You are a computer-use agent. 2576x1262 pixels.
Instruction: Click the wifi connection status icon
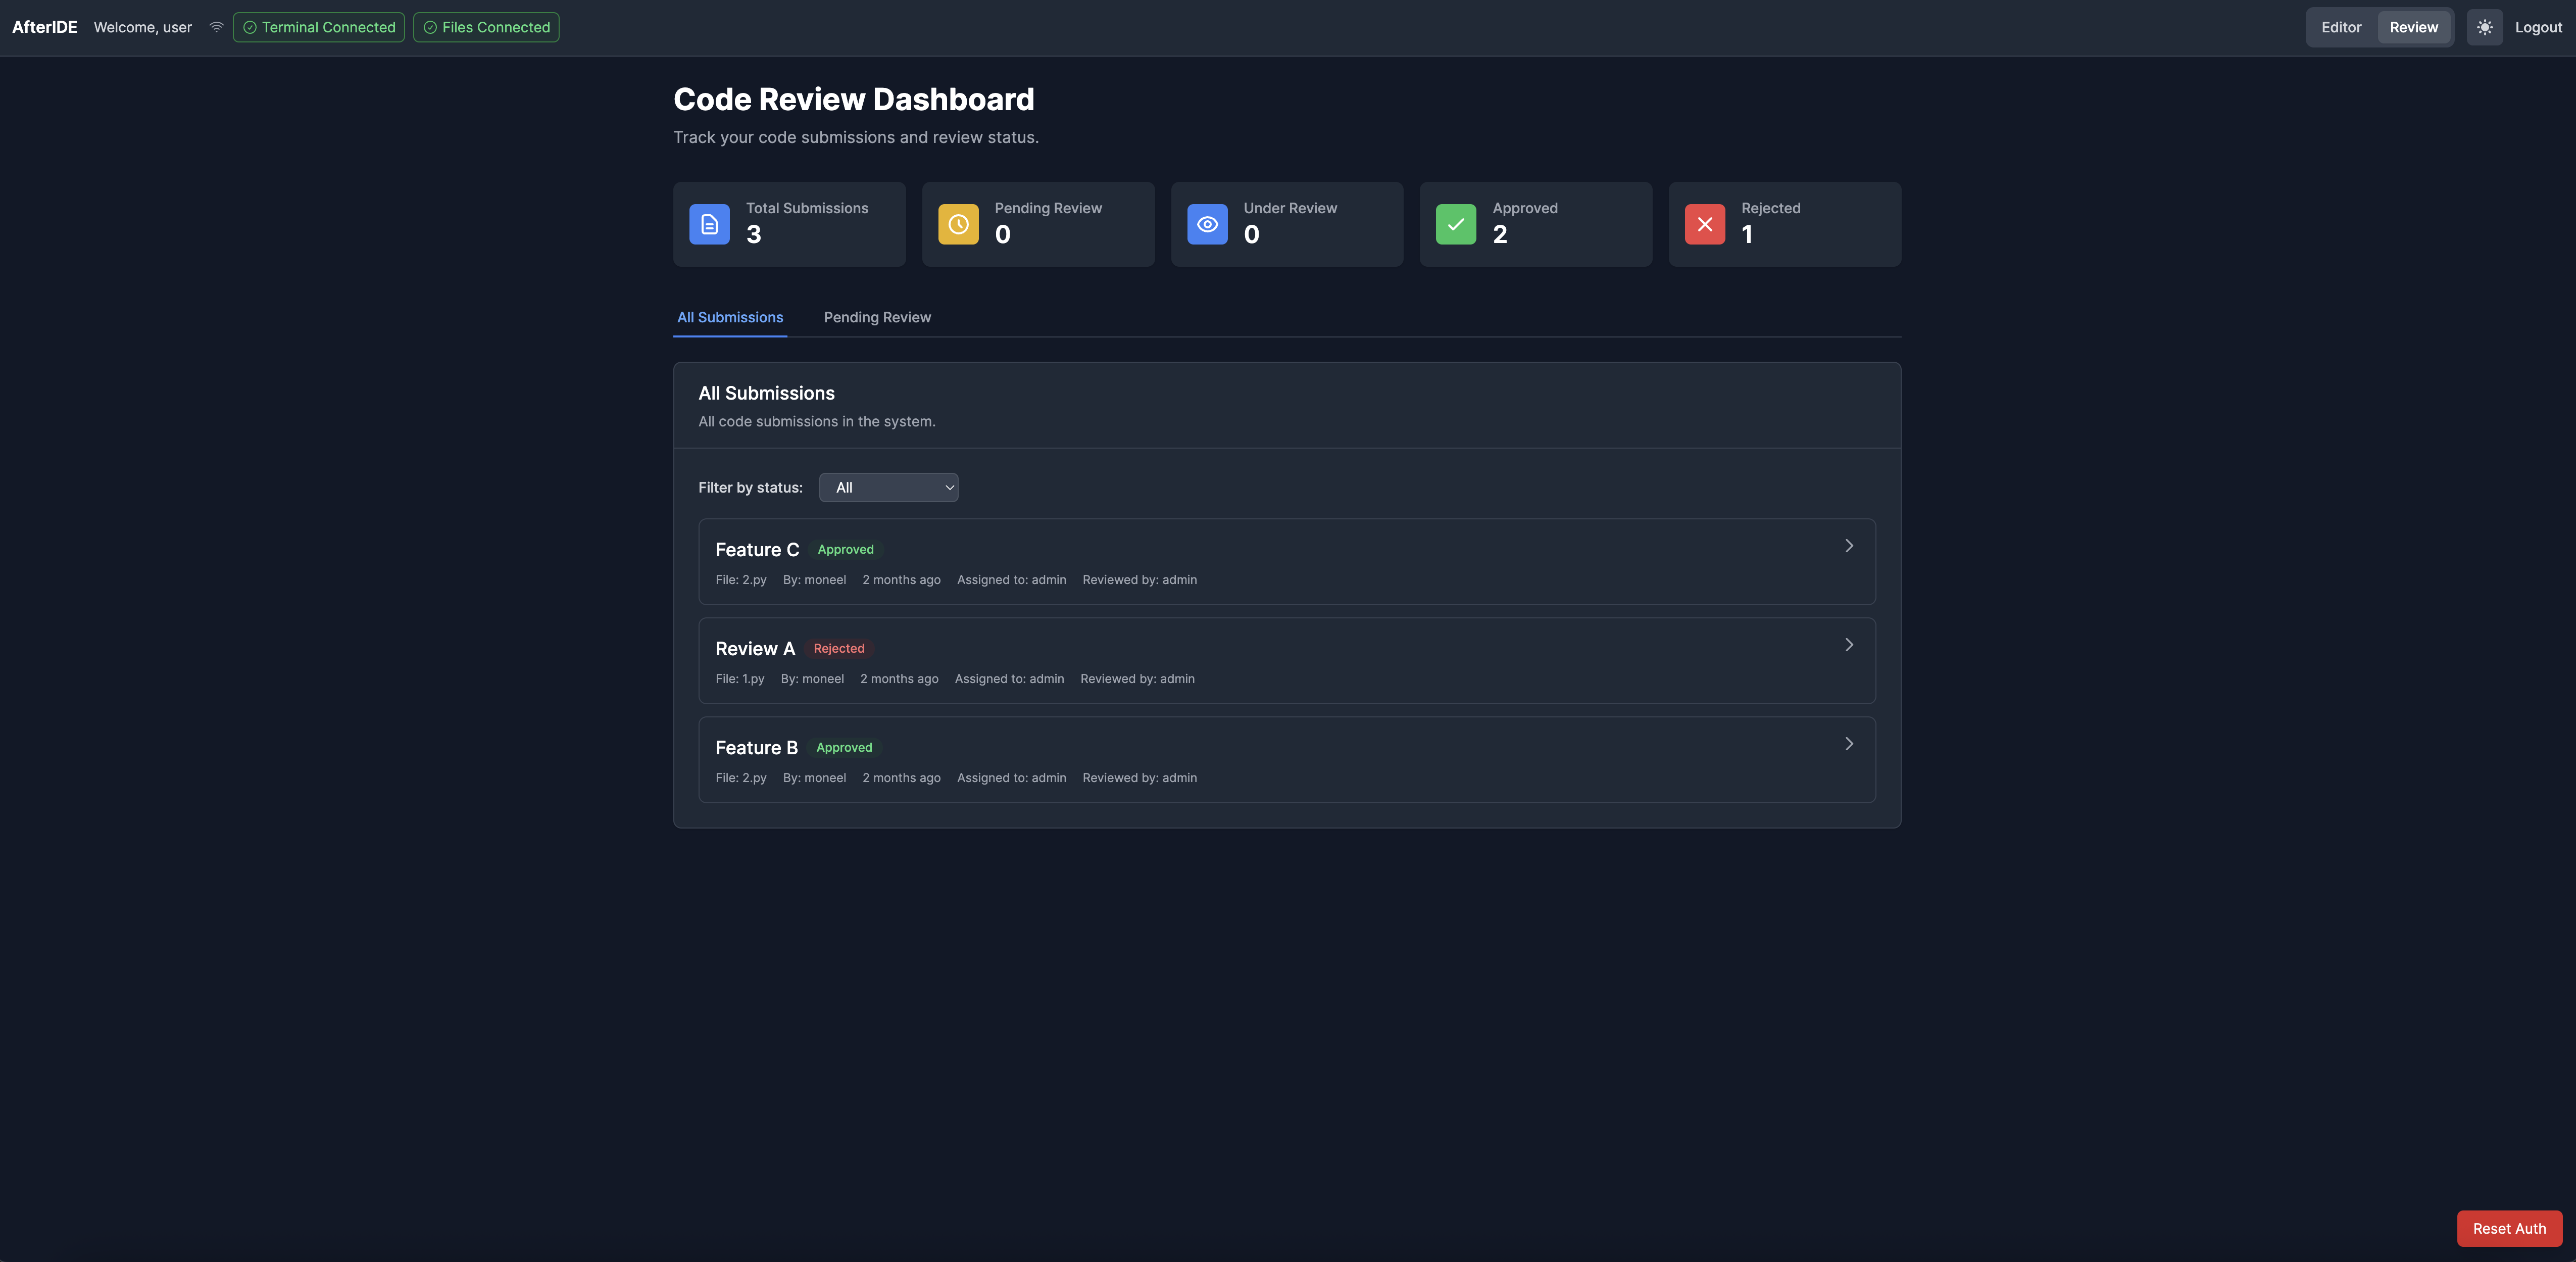(216, 27)
